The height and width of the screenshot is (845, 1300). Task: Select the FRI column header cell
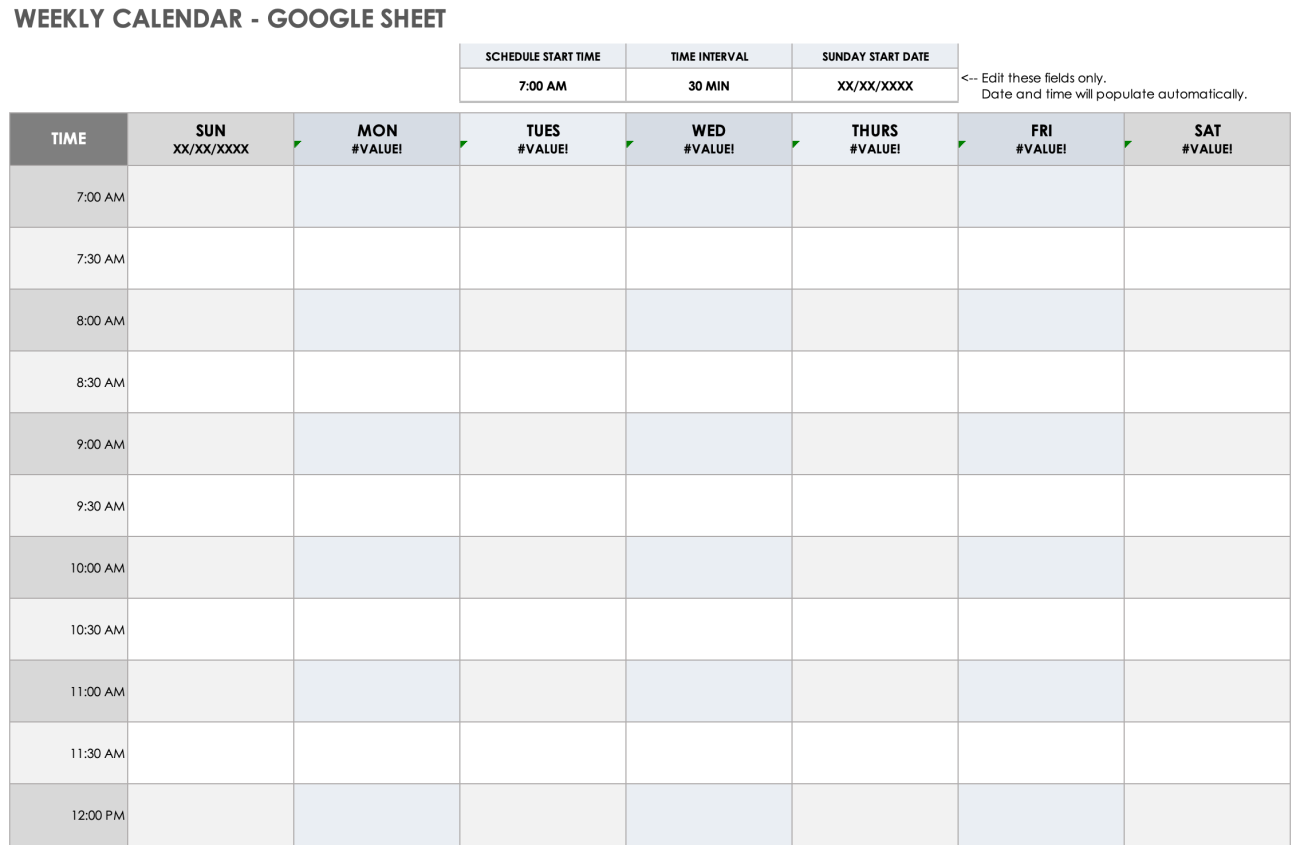pyautogui.click(x=1041, y=139)
